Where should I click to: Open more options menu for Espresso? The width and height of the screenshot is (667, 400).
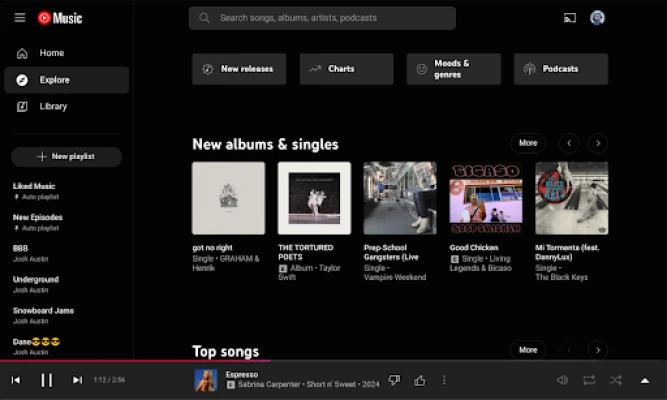[444, 380]
